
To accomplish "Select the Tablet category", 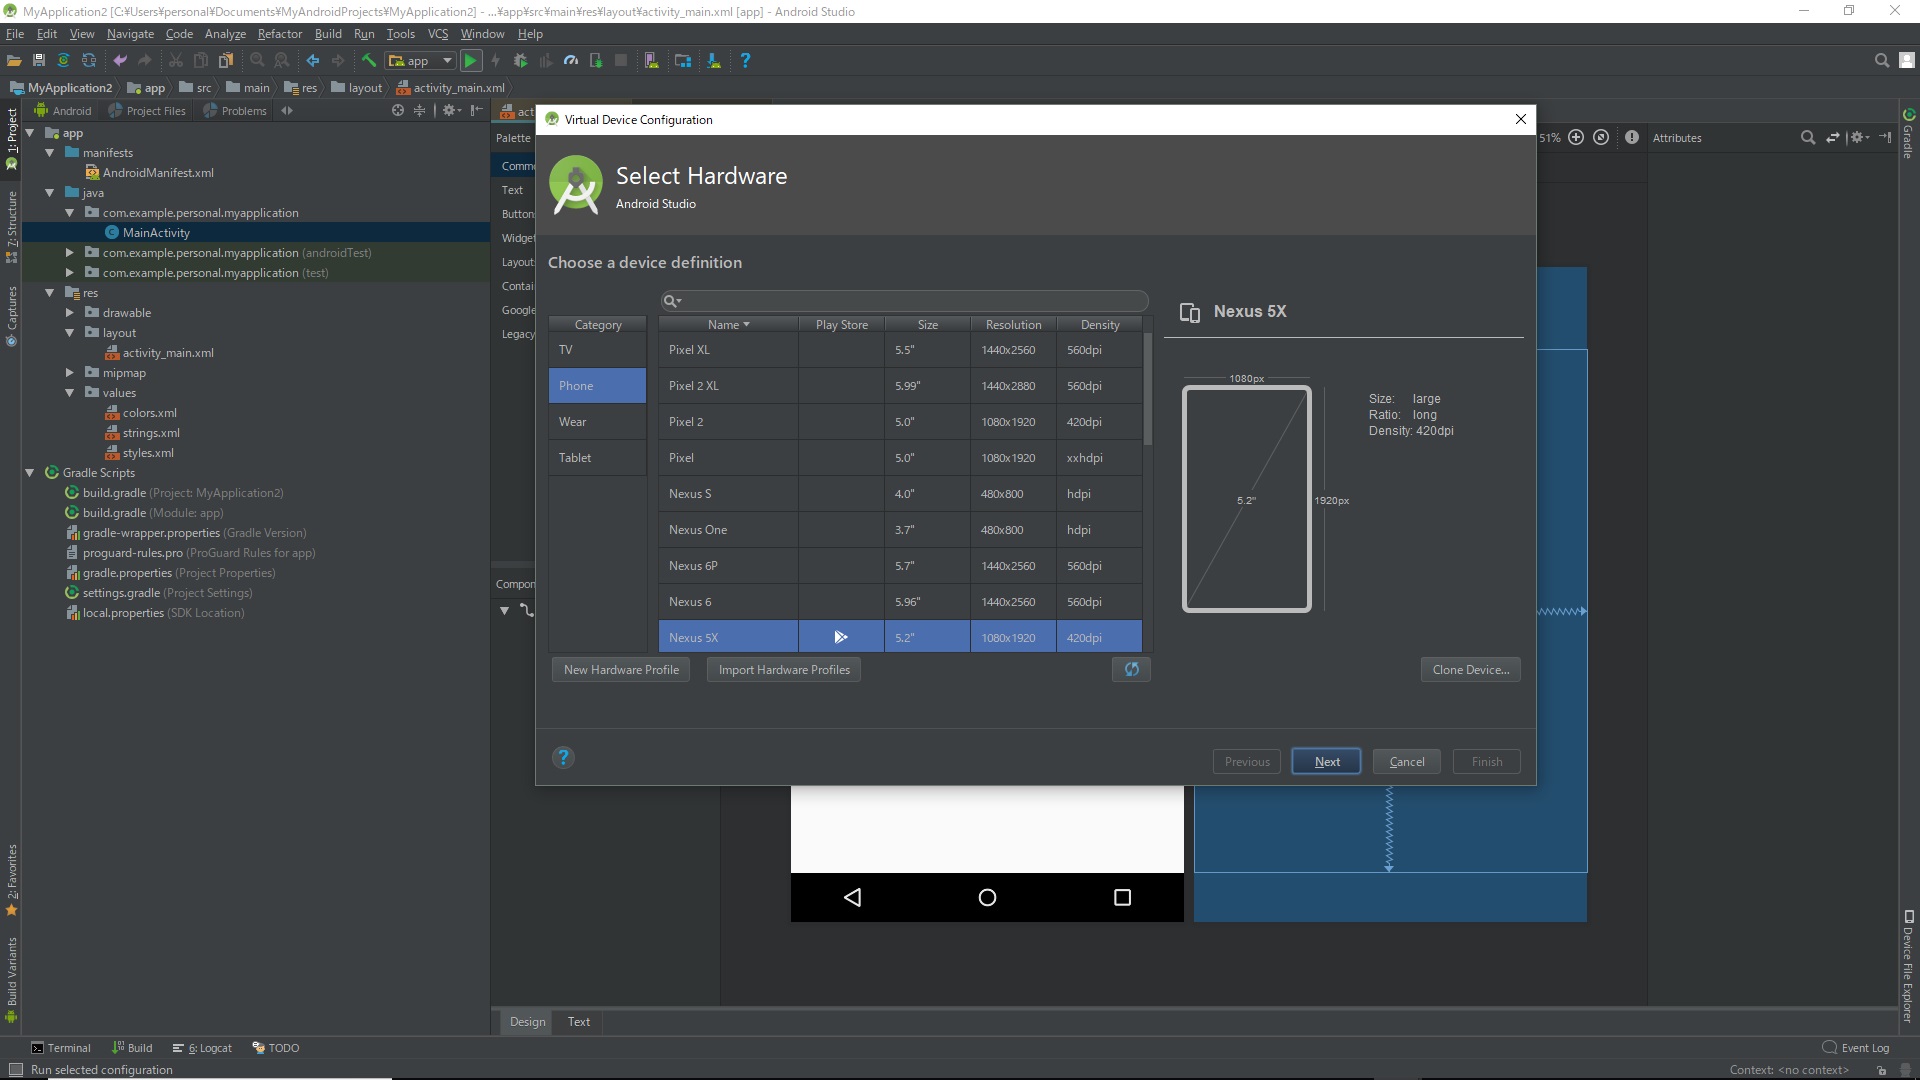I will tap(597, 458).
